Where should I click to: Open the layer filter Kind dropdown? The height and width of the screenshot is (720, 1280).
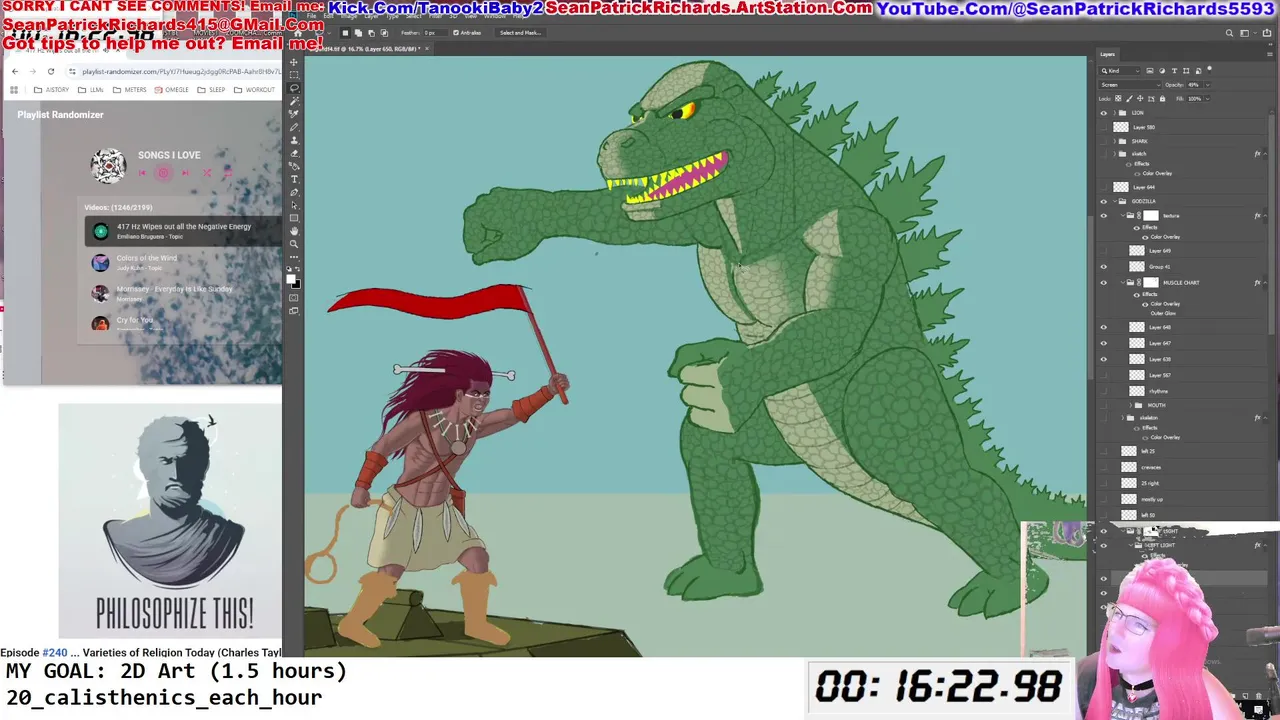tap(1120, 71)
